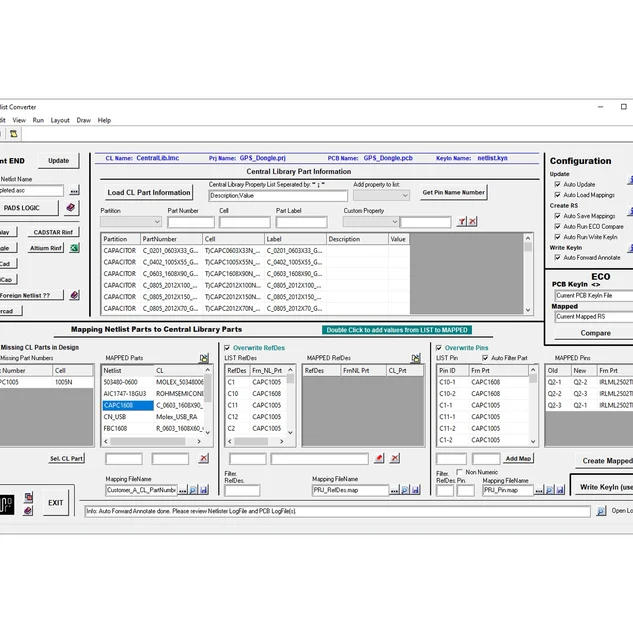
Task: Select the C10-1 row in LIST Pin
Action: click(x=482, y=382)
